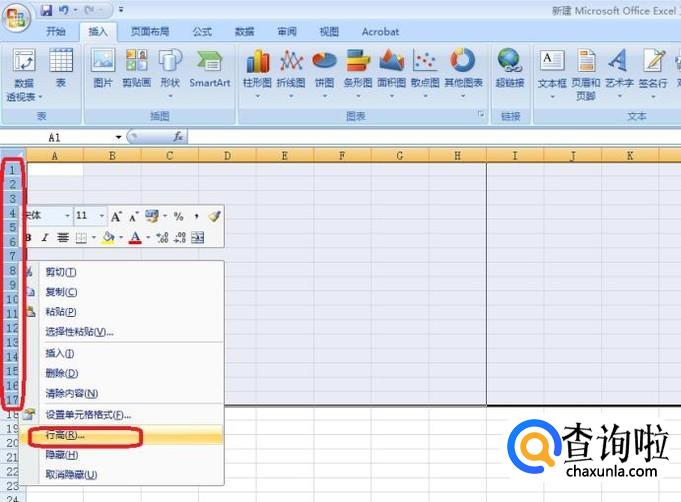Apply yellow fill color bucket
The image size is (681, 502).
tap(108, 237)
